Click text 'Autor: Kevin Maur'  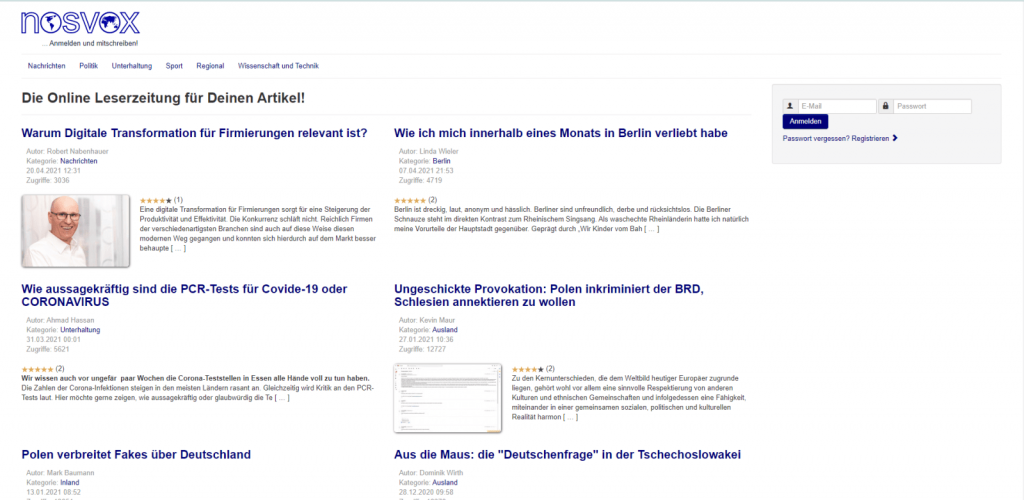426,320
